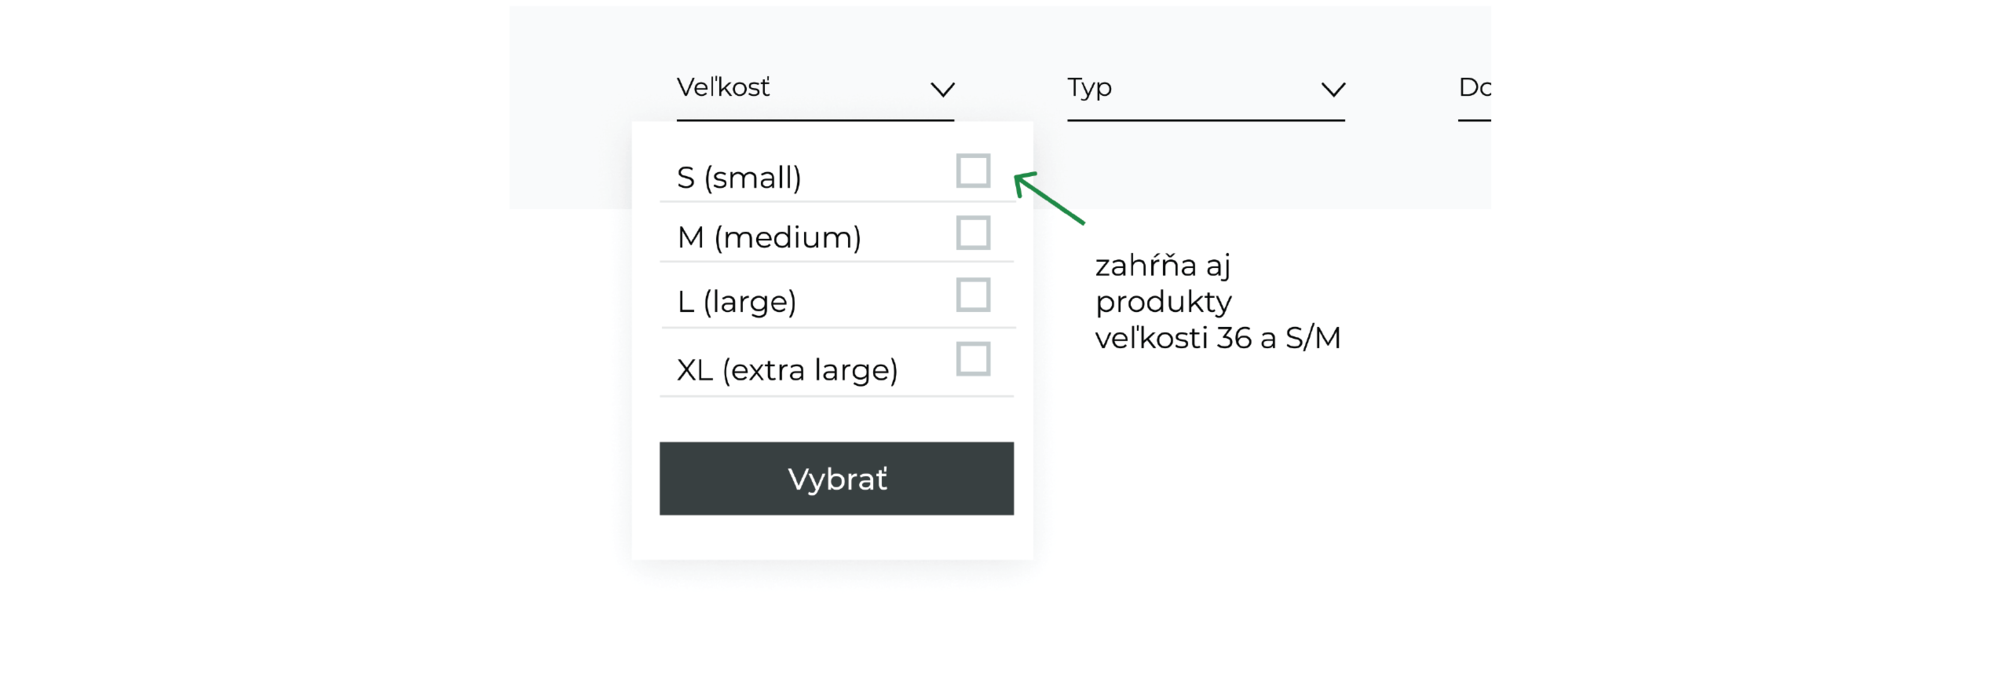Enable the M (medium) checkbox

point(973,233)
